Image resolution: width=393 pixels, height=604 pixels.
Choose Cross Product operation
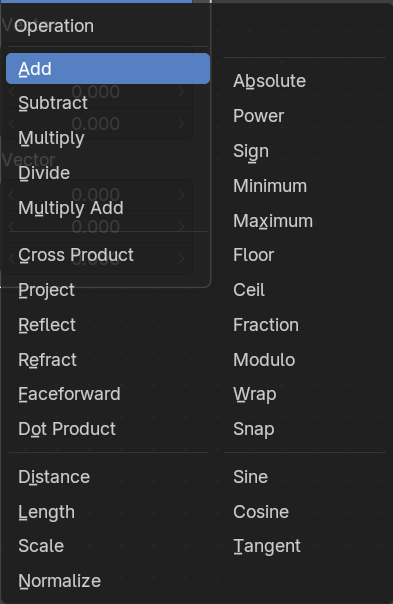pos(108,255)
